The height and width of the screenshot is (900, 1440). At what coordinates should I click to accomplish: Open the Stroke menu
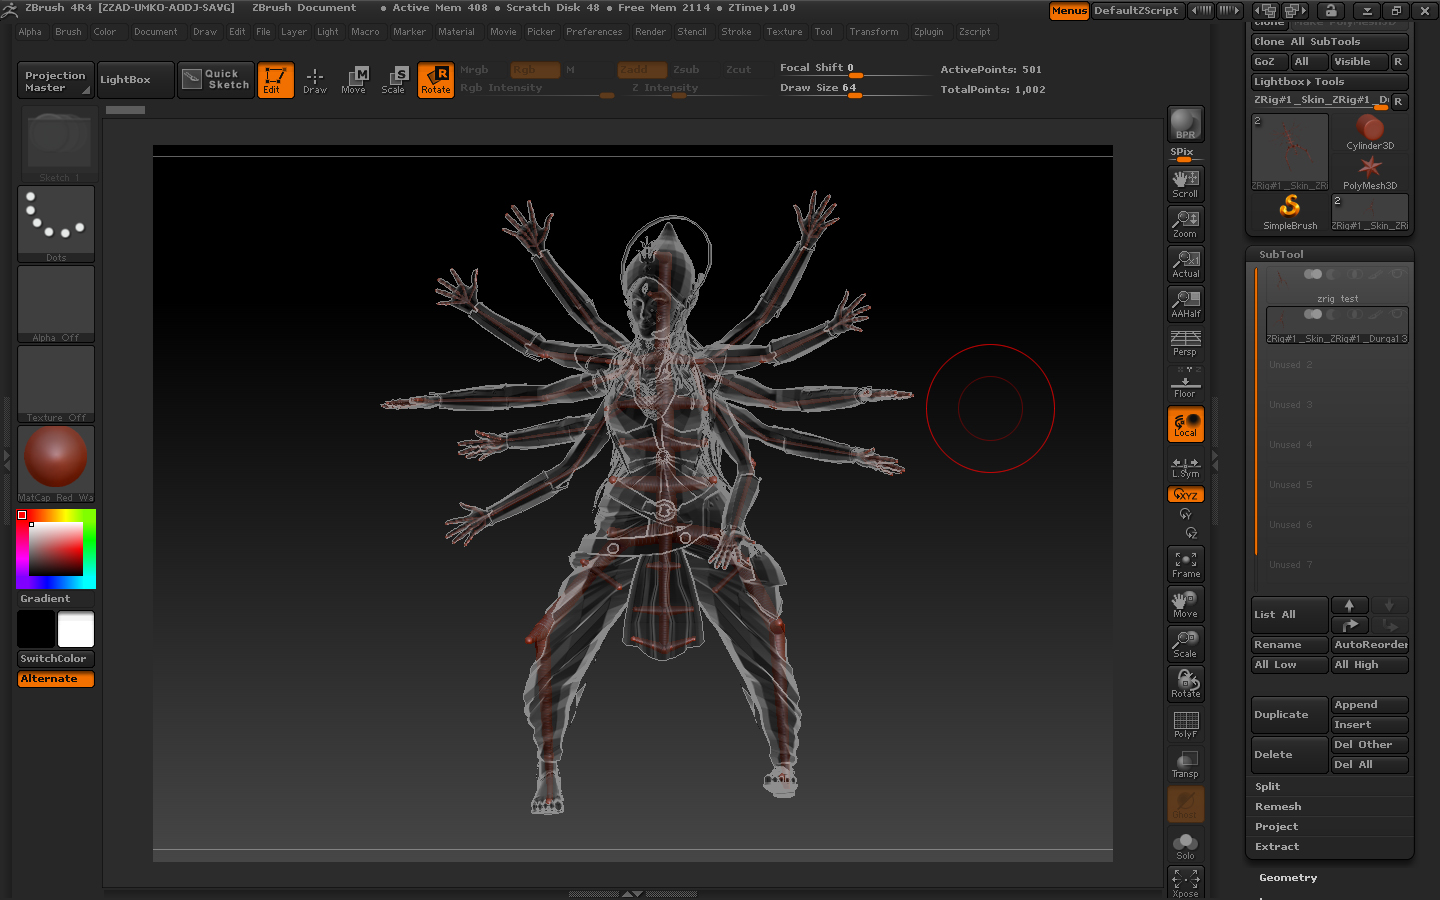tap(736, 32)
